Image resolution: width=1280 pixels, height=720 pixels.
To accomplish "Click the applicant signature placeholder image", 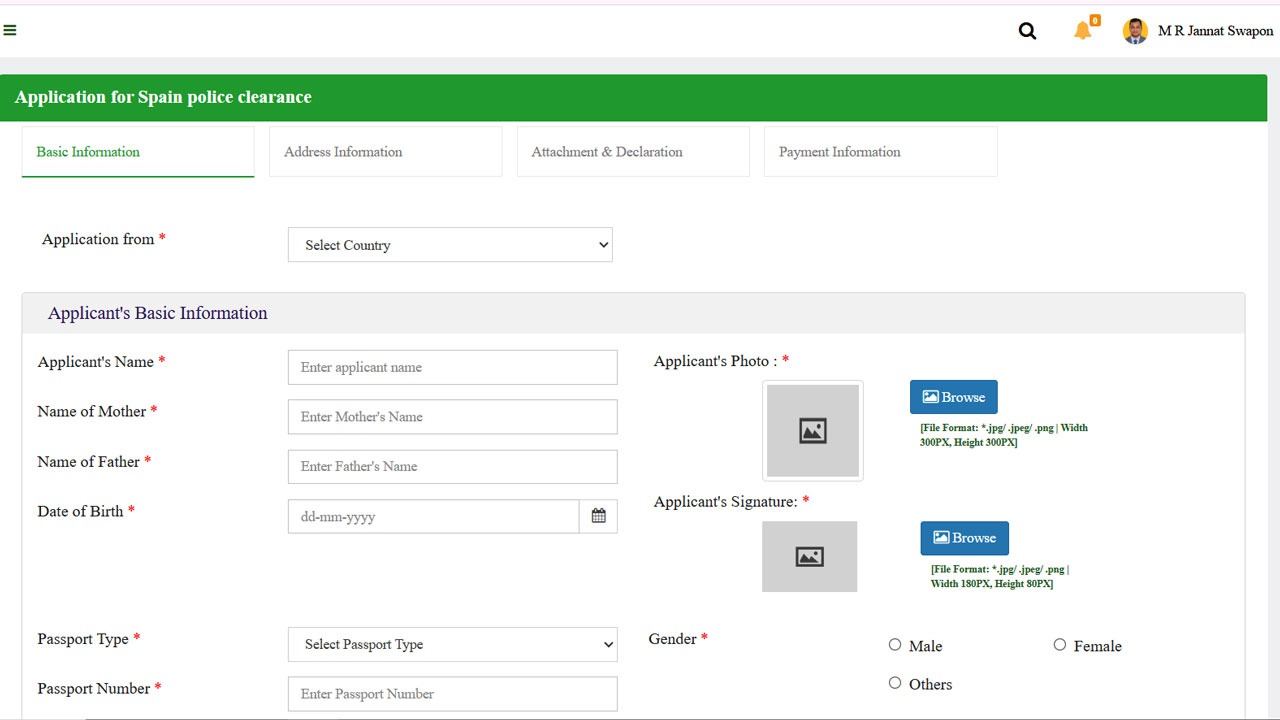I will (809, 556).
